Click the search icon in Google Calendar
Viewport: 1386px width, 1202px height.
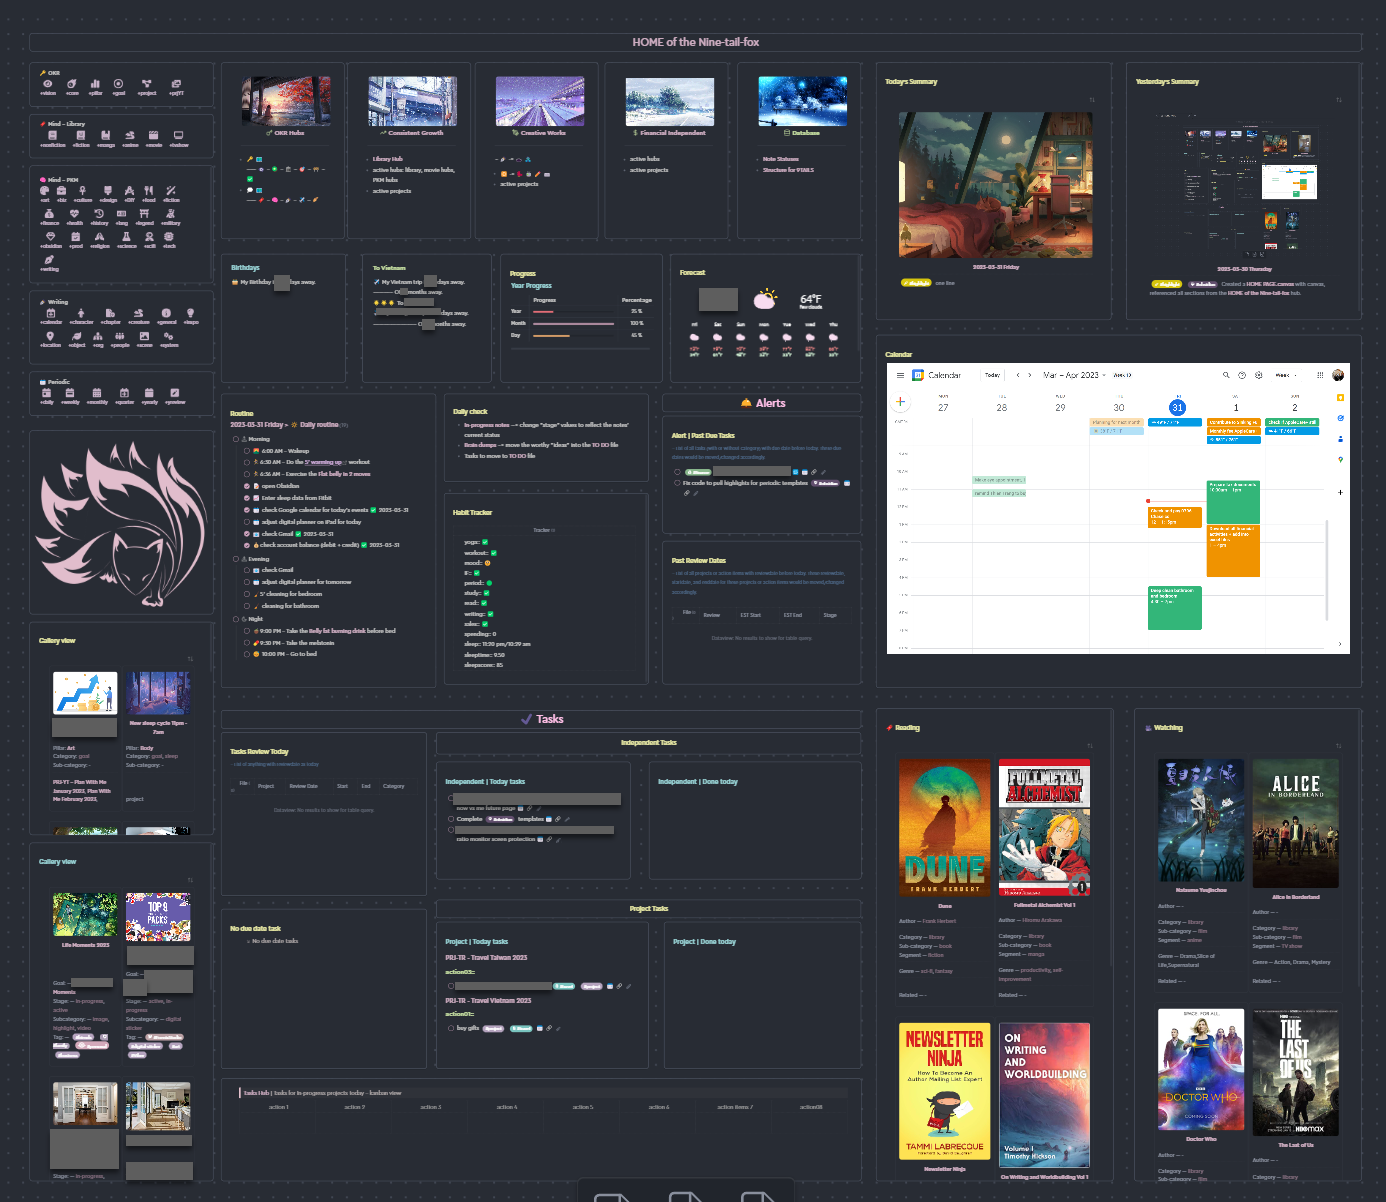click(1226, 375)
